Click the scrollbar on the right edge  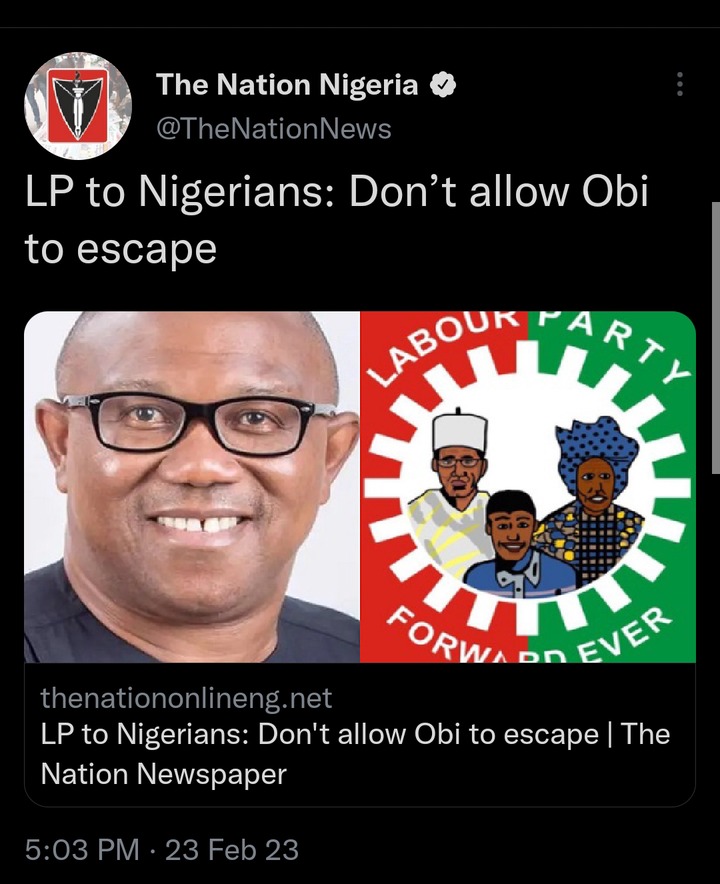[715, 338]
